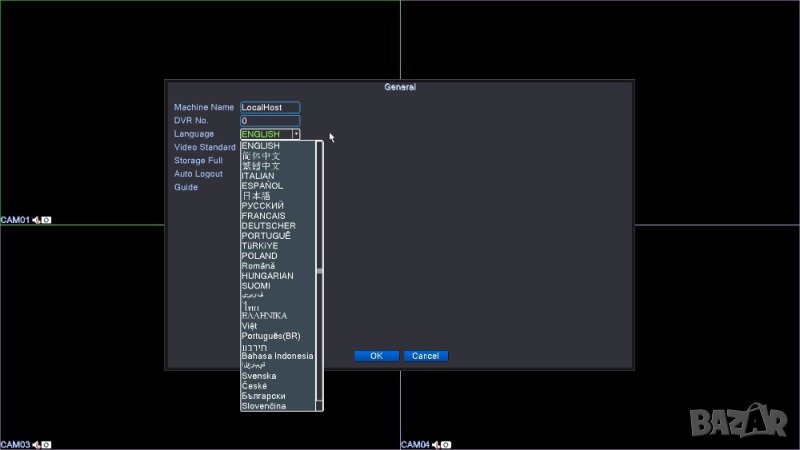Click the Machine Name input field

tap(270, 108)
